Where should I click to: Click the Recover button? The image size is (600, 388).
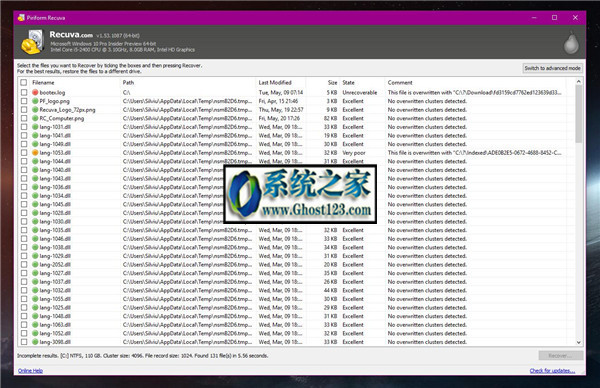(561, 356)
